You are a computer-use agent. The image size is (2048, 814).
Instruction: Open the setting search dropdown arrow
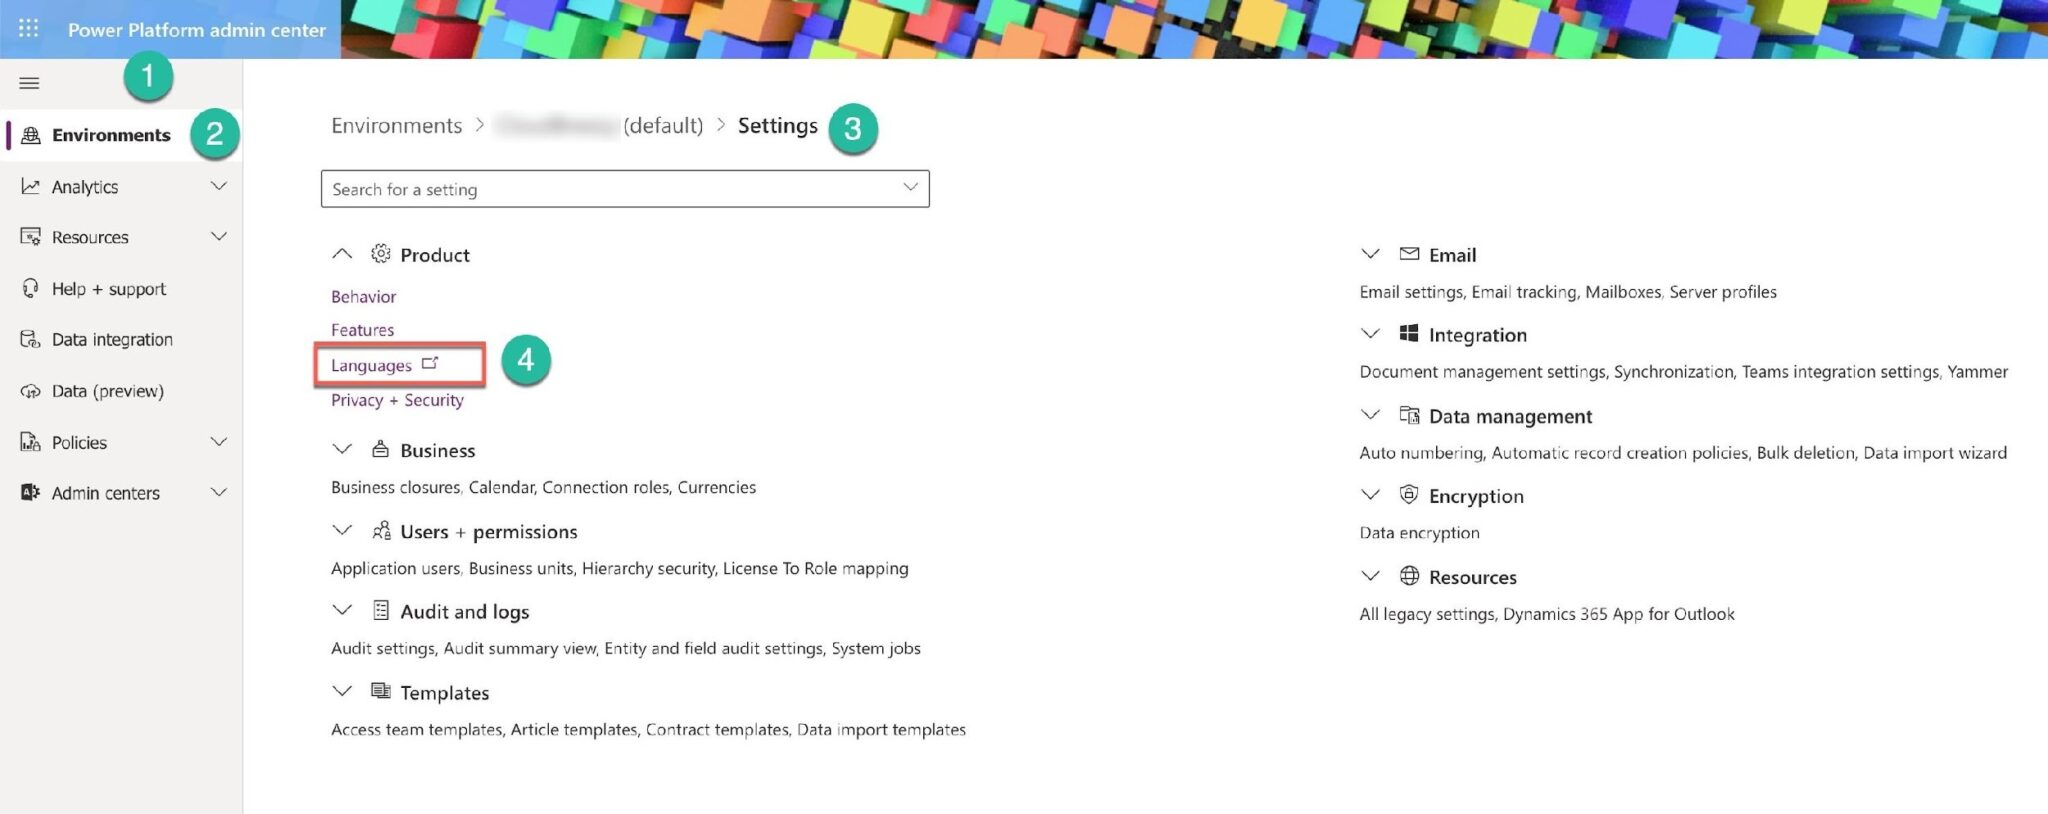910,188
